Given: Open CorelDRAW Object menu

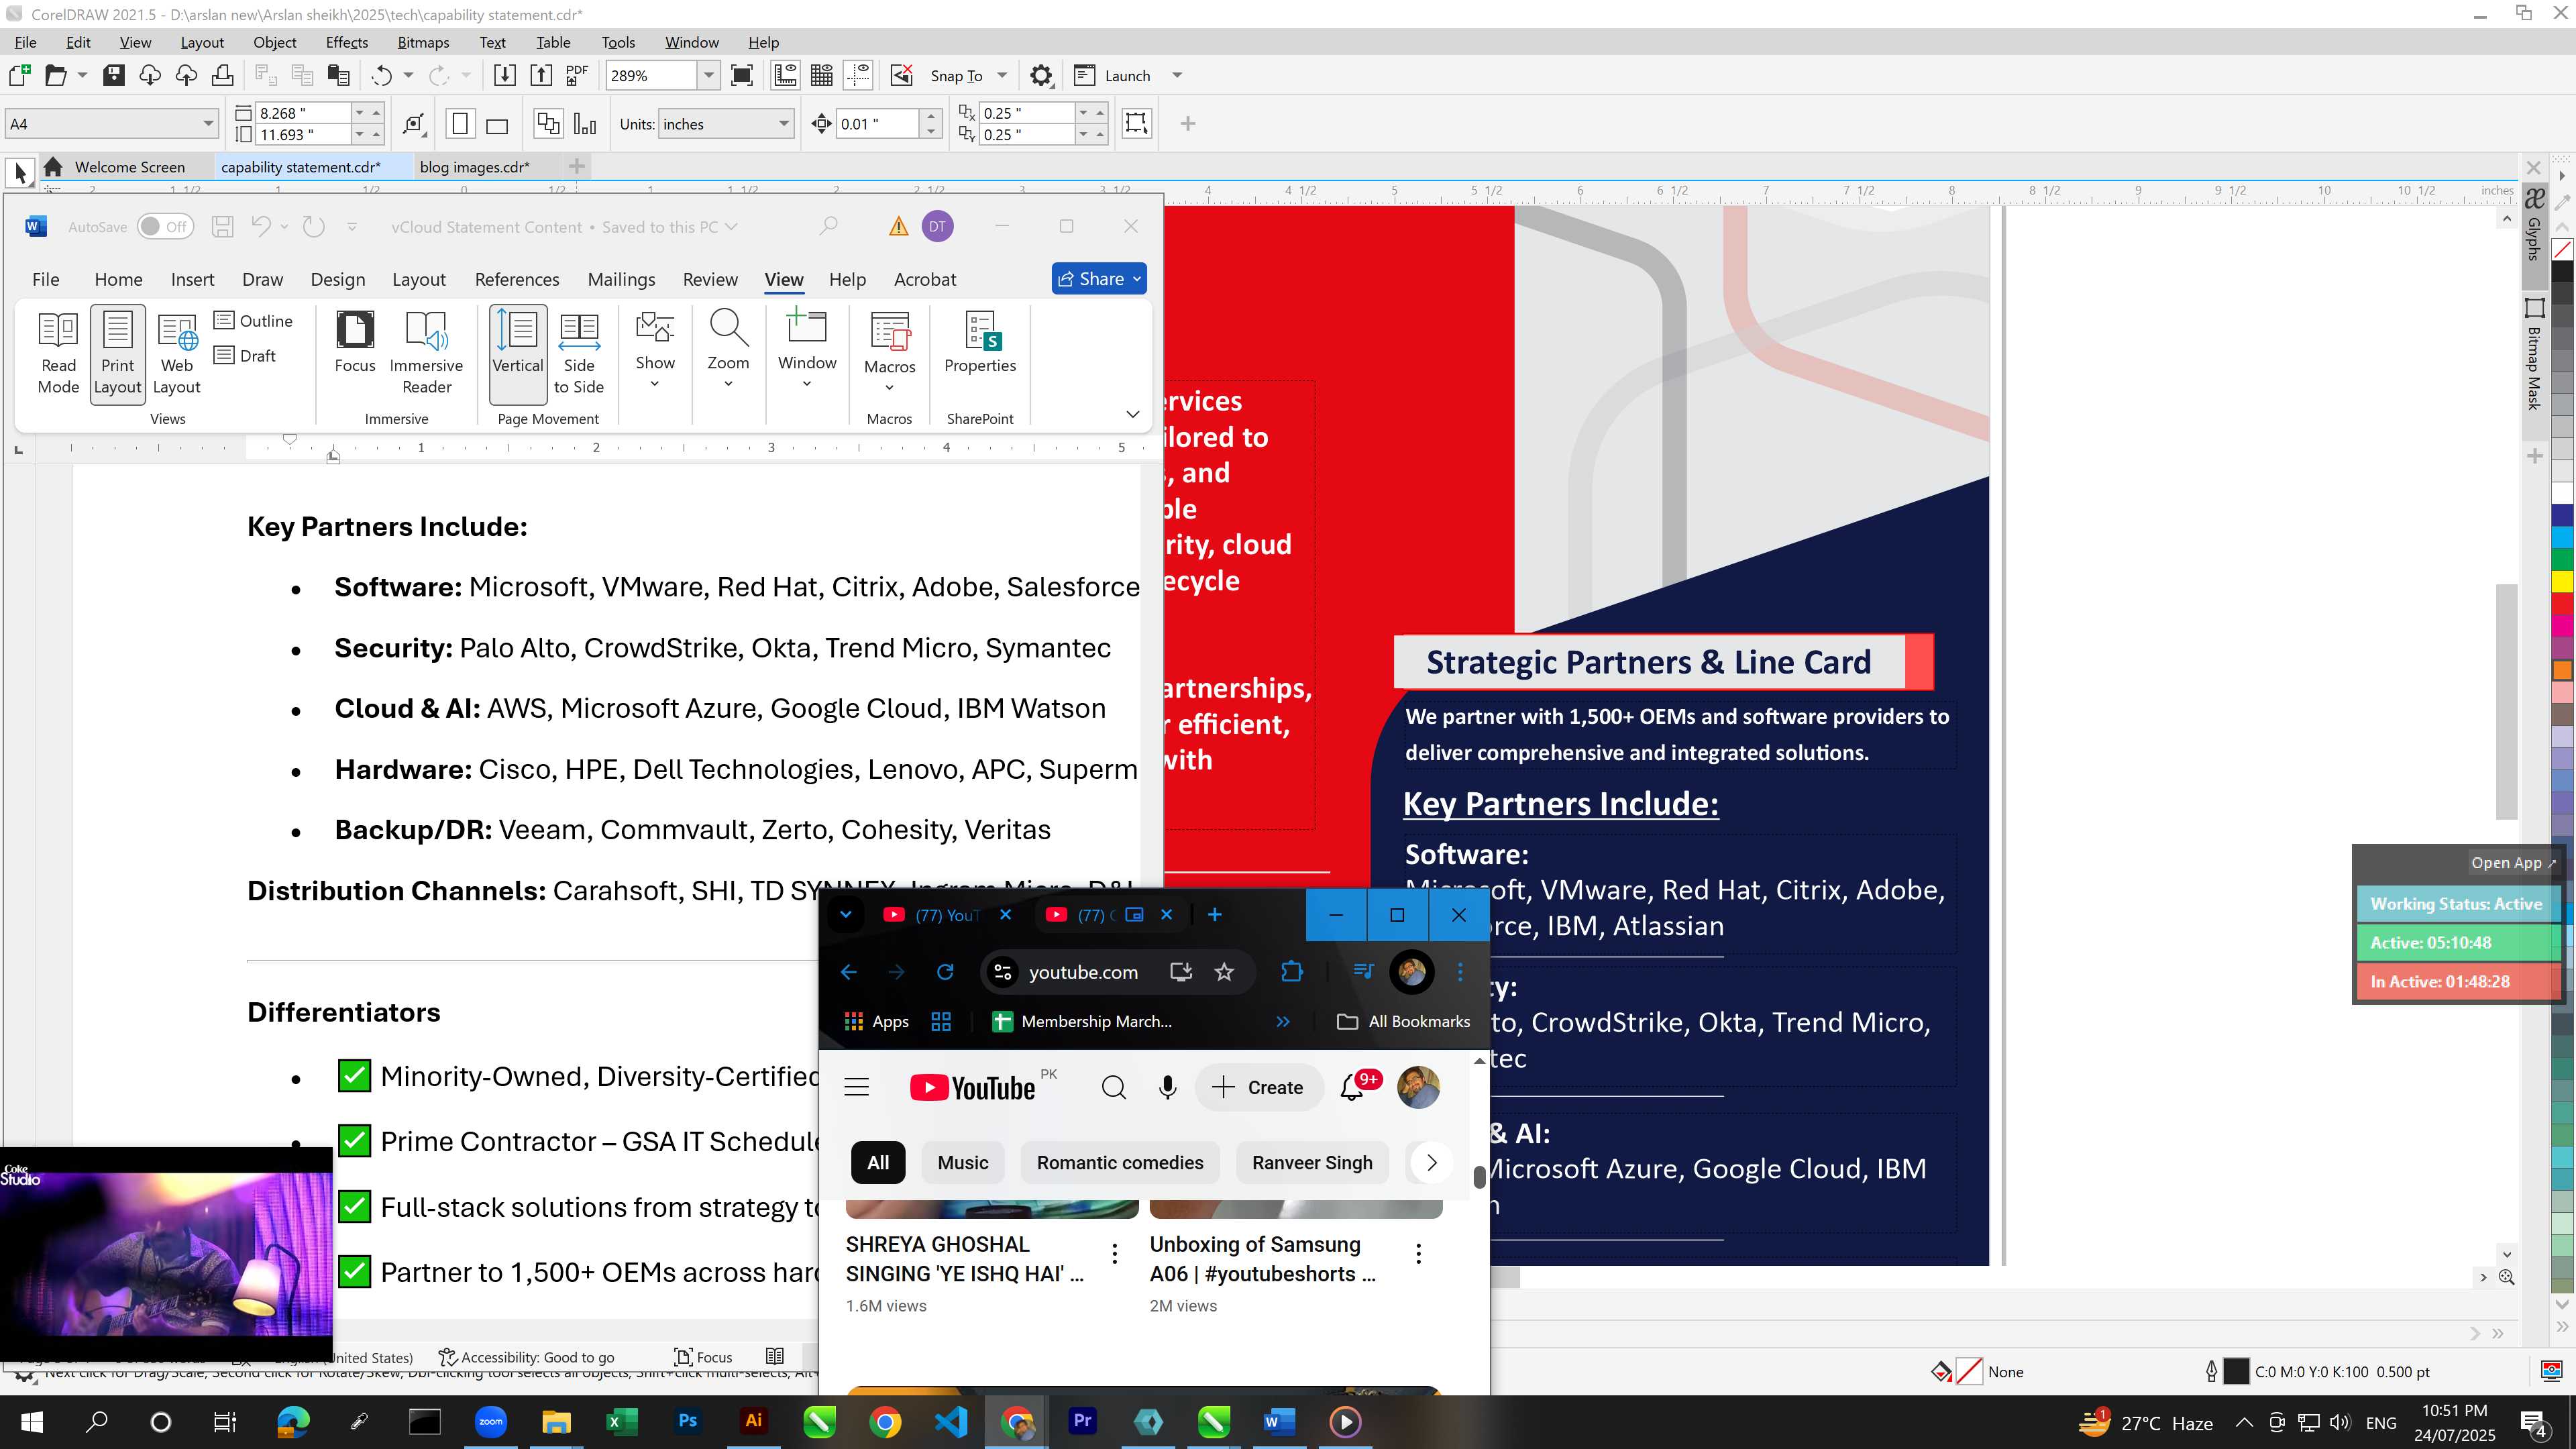Looking at the screenshot, I should 274,42.
